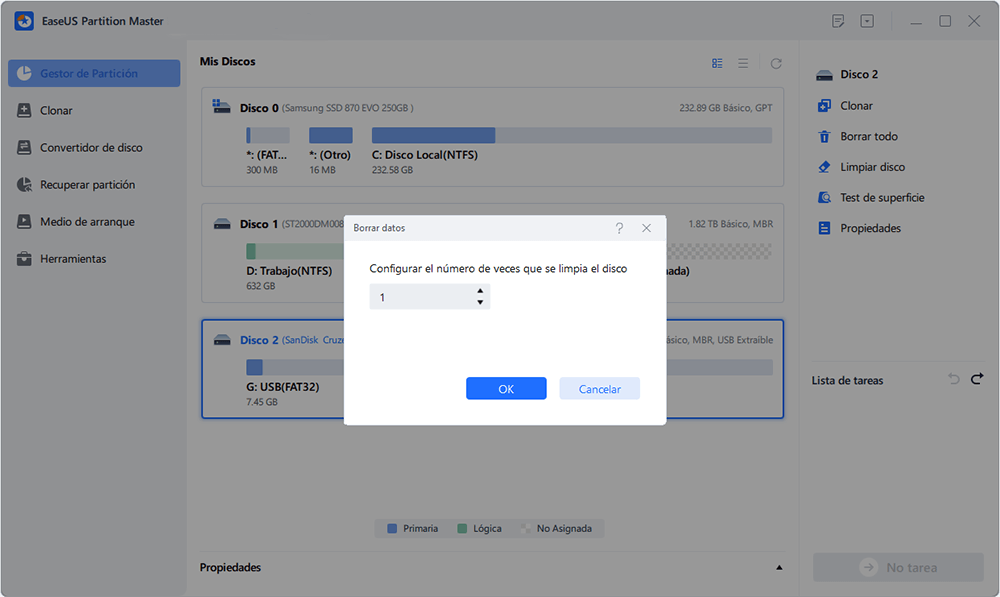Click the Disco 2 drive icon in list
This screenshot has width=1000, height=597.
point(222,340)
